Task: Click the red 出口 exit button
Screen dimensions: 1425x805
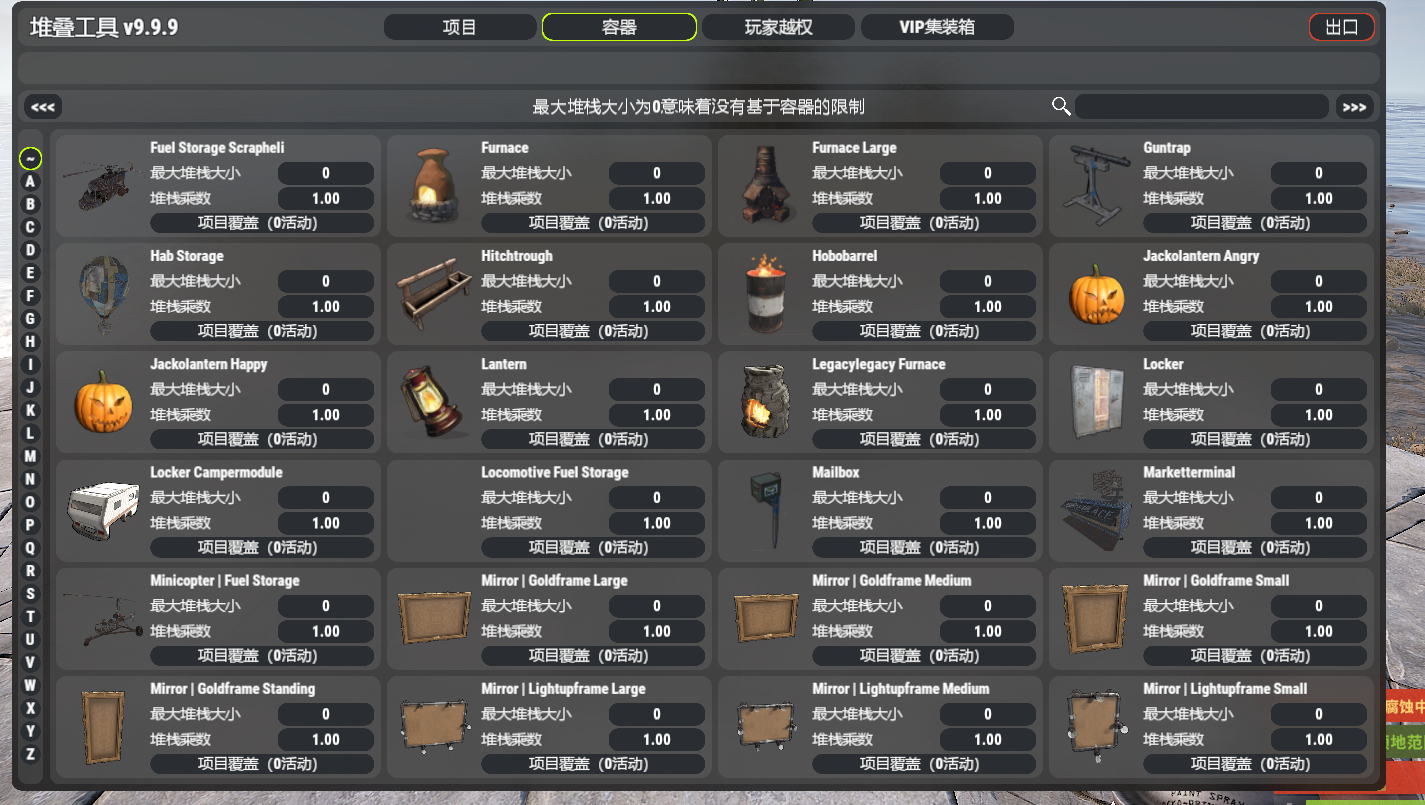Action: 1342,27
